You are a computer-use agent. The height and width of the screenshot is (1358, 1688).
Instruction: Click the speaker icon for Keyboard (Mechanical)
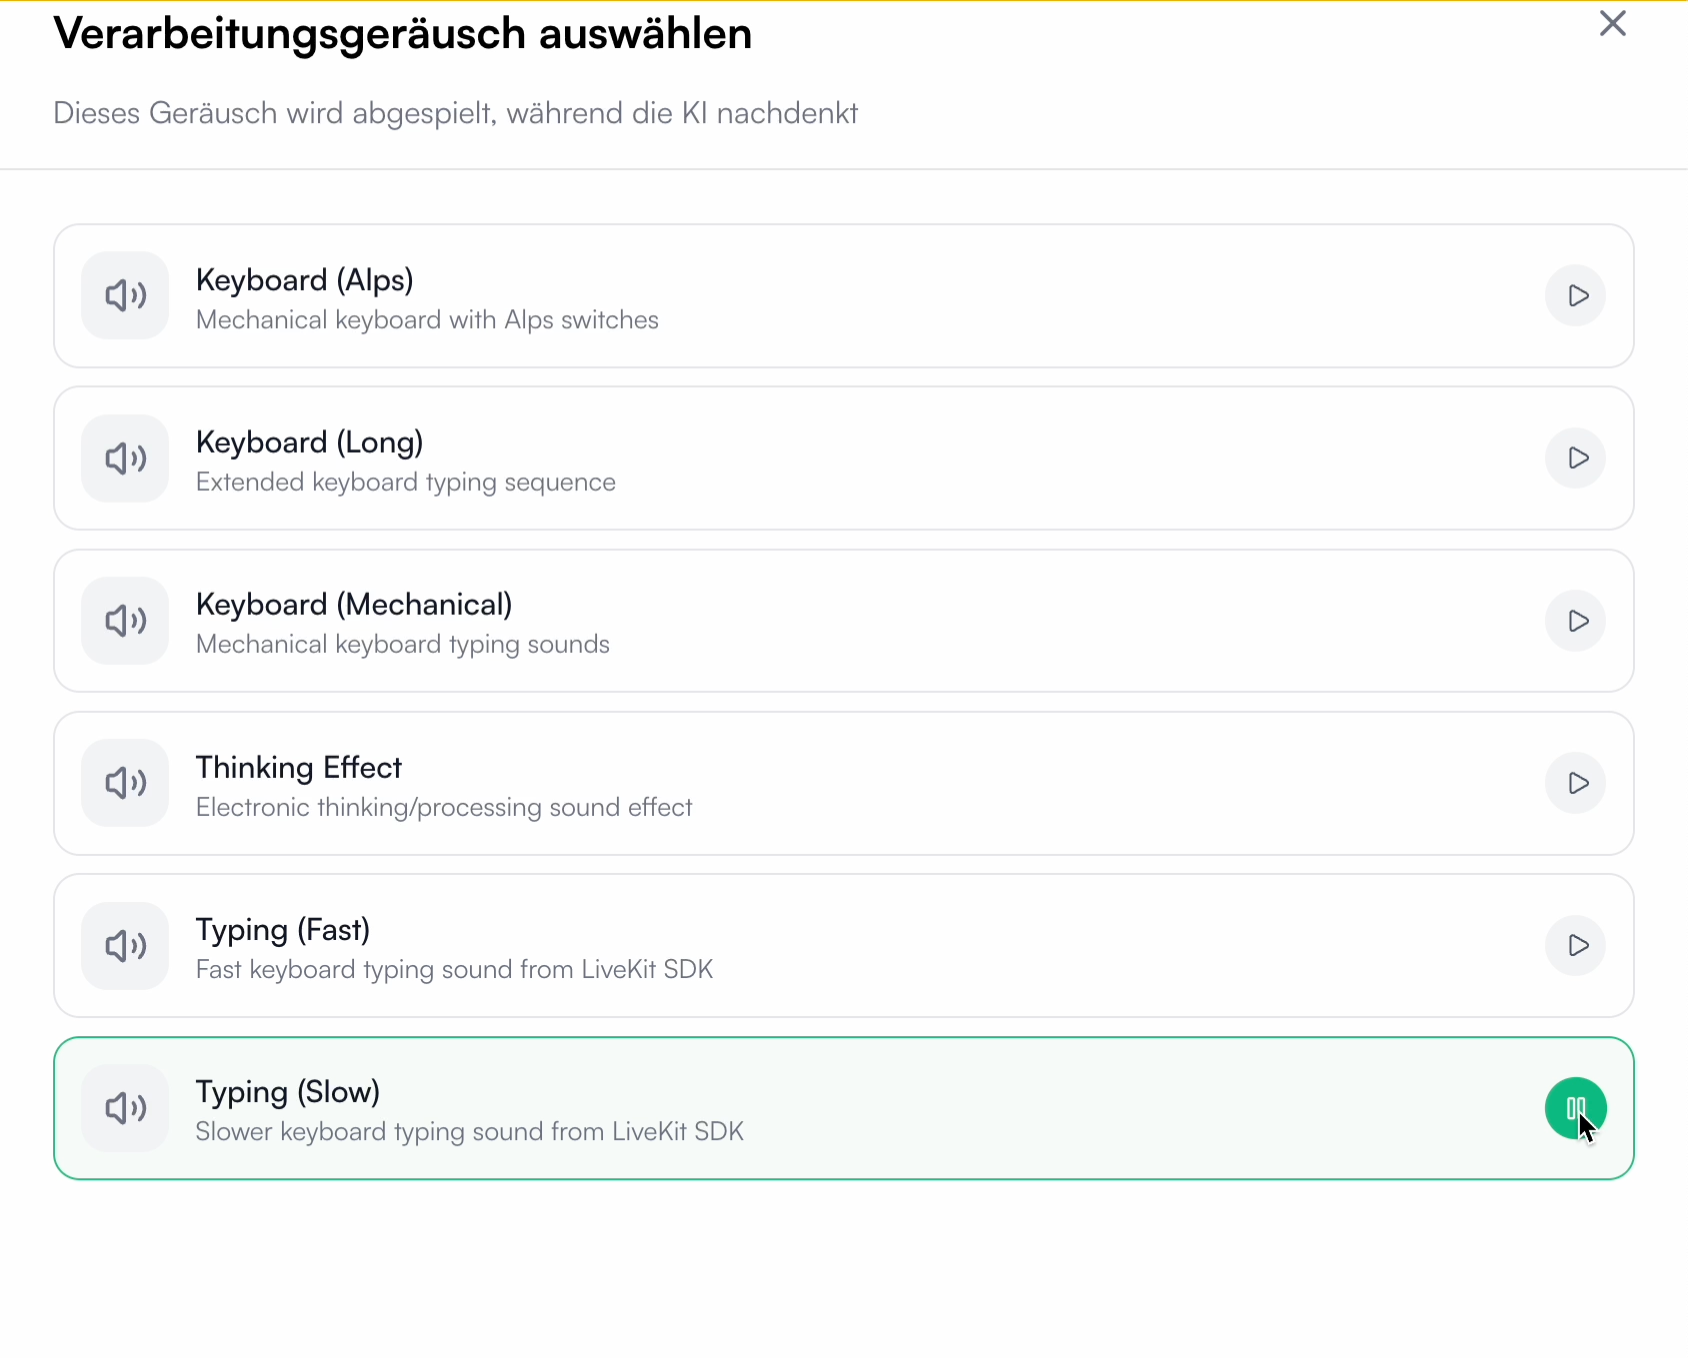[125, 621]
